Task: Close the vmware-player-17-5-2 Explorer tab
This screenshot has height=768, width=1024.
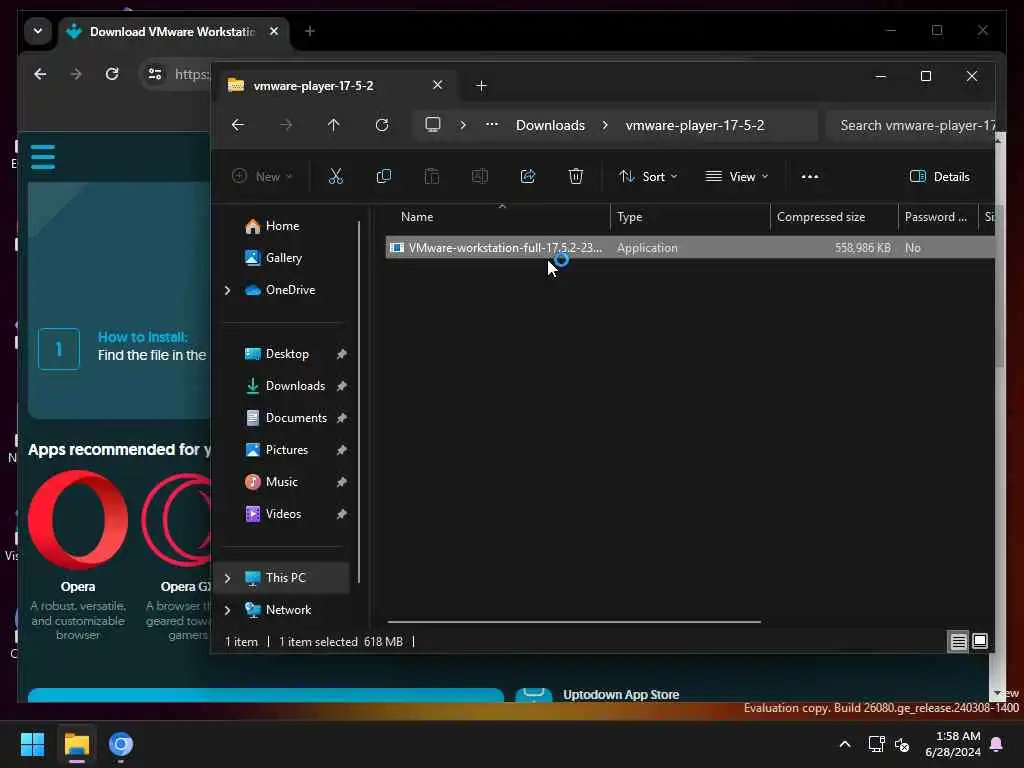Action: pyautogui.click(x=438, y=85)
